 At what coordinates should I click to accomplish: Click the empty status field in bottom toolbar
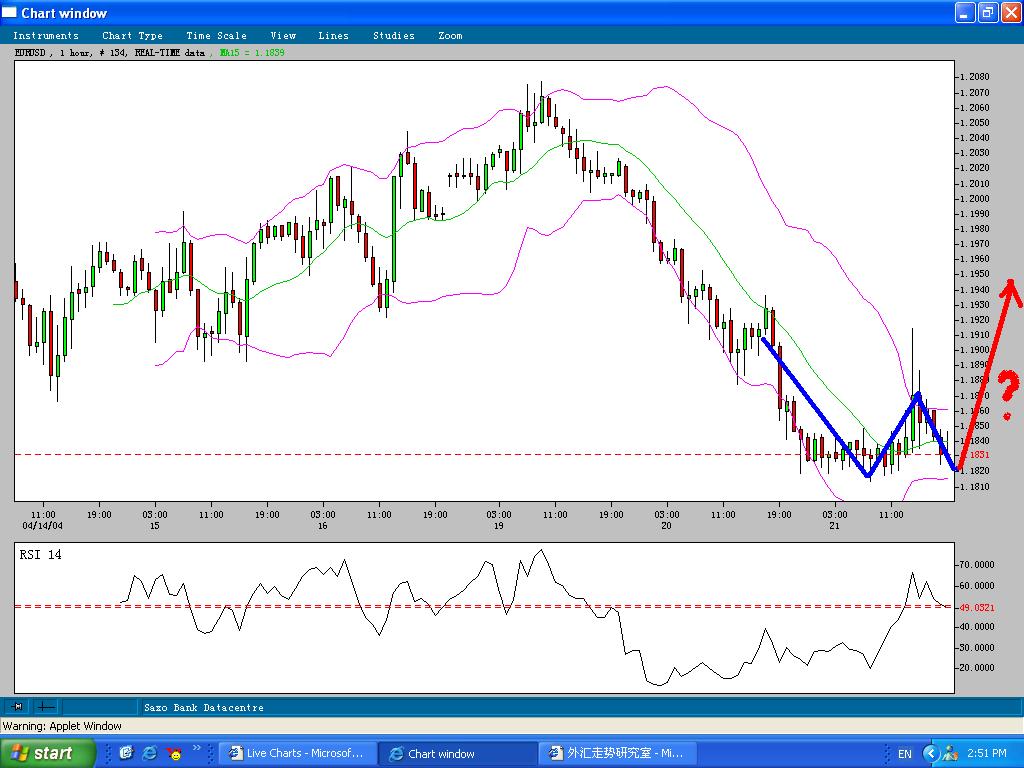[99, 706]
